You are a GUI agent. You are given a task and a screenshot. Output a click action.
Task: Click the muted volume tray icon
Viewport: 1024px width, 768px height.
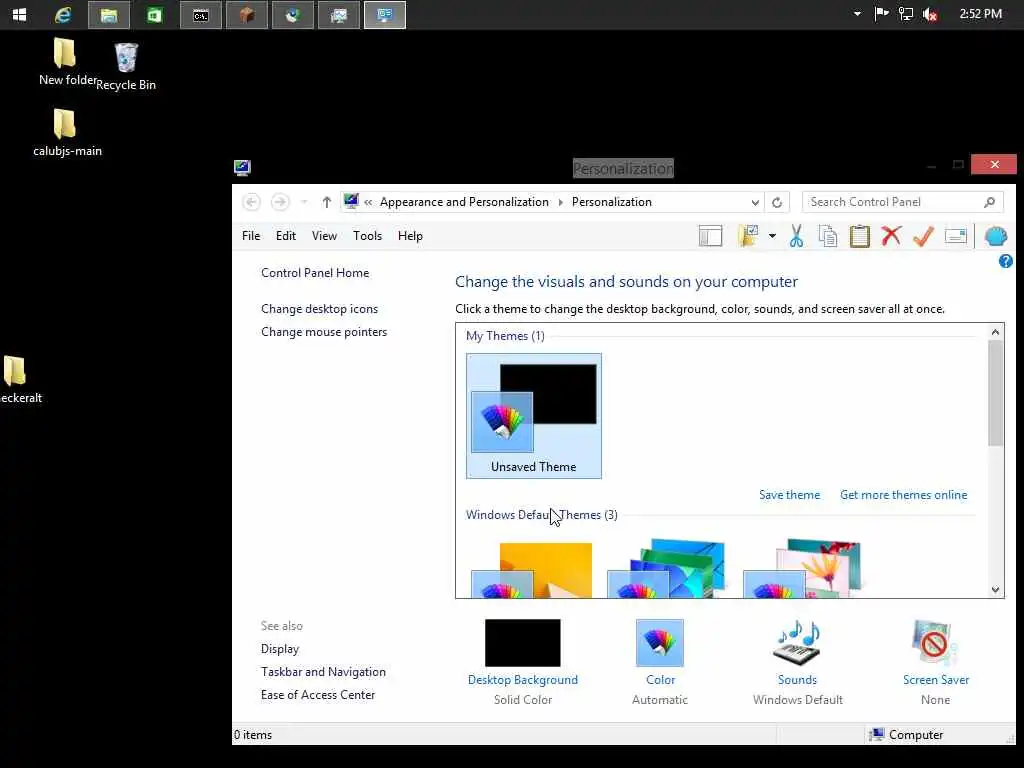[x=930, y=14]
